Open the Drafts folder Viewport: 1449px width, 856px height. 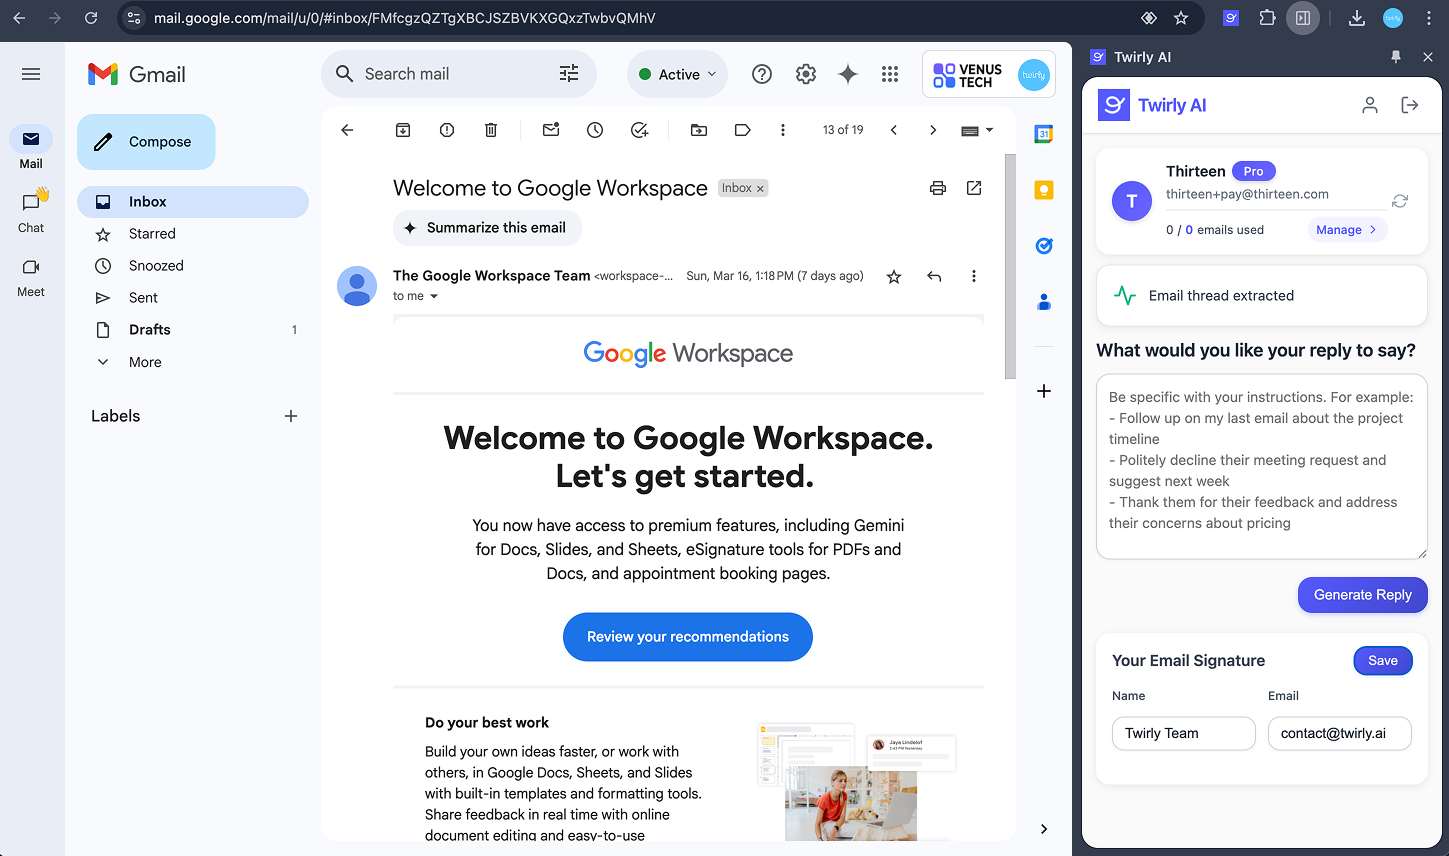(193, 330)
